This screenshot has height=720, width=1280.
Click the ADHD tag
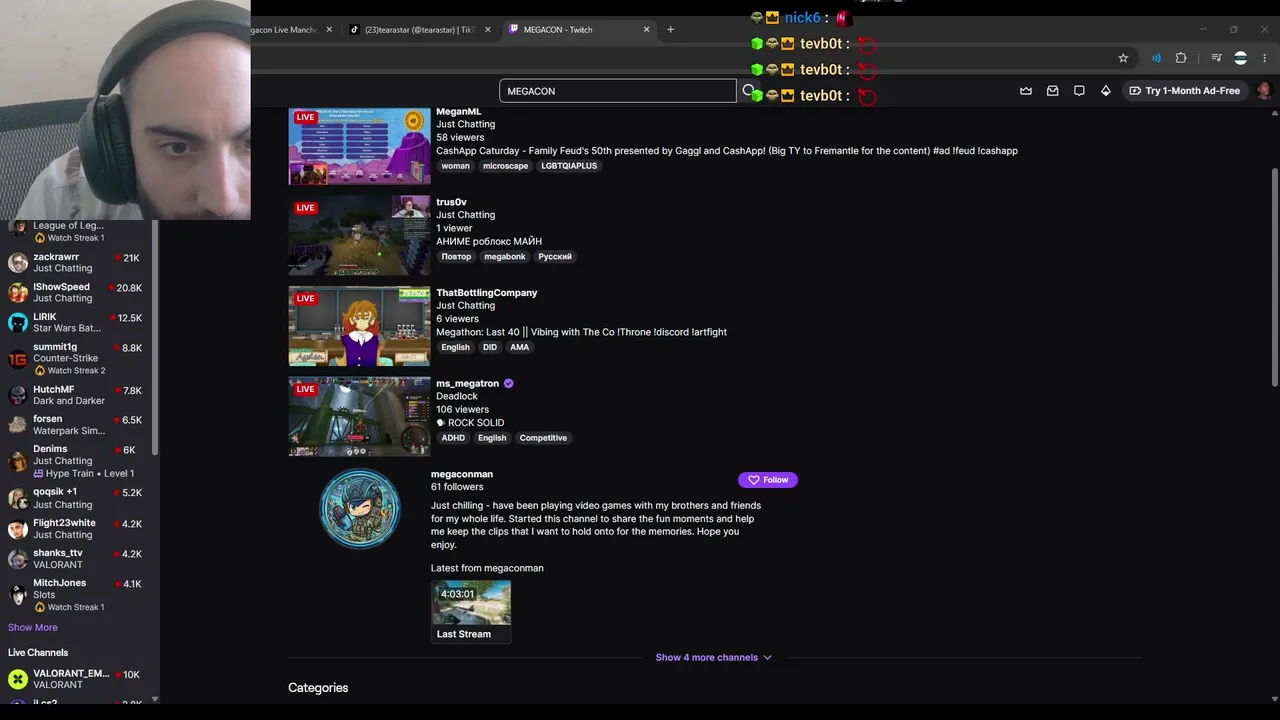[x=454, y=438]
